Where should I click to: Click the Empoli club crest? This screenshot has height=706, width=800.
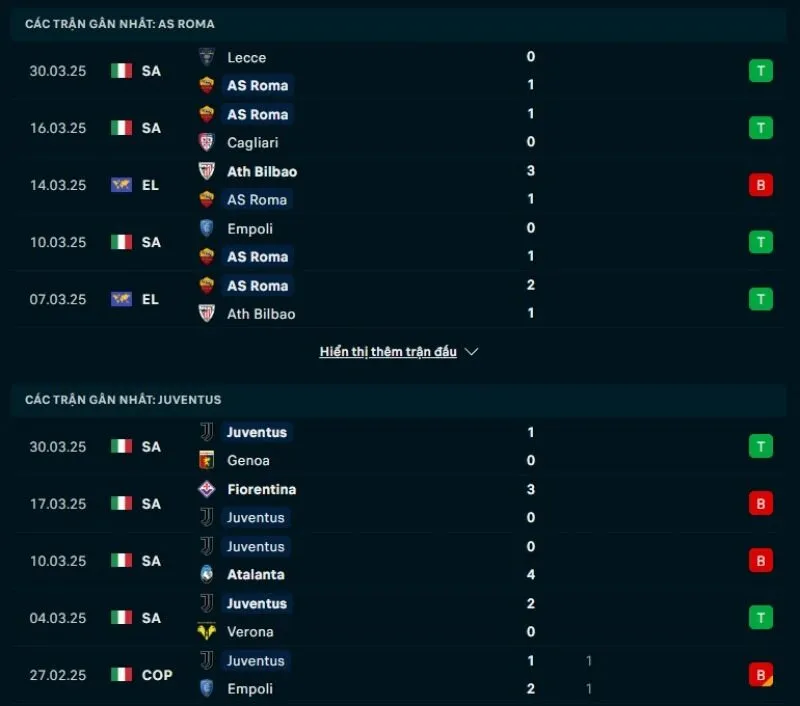(208, 228)
